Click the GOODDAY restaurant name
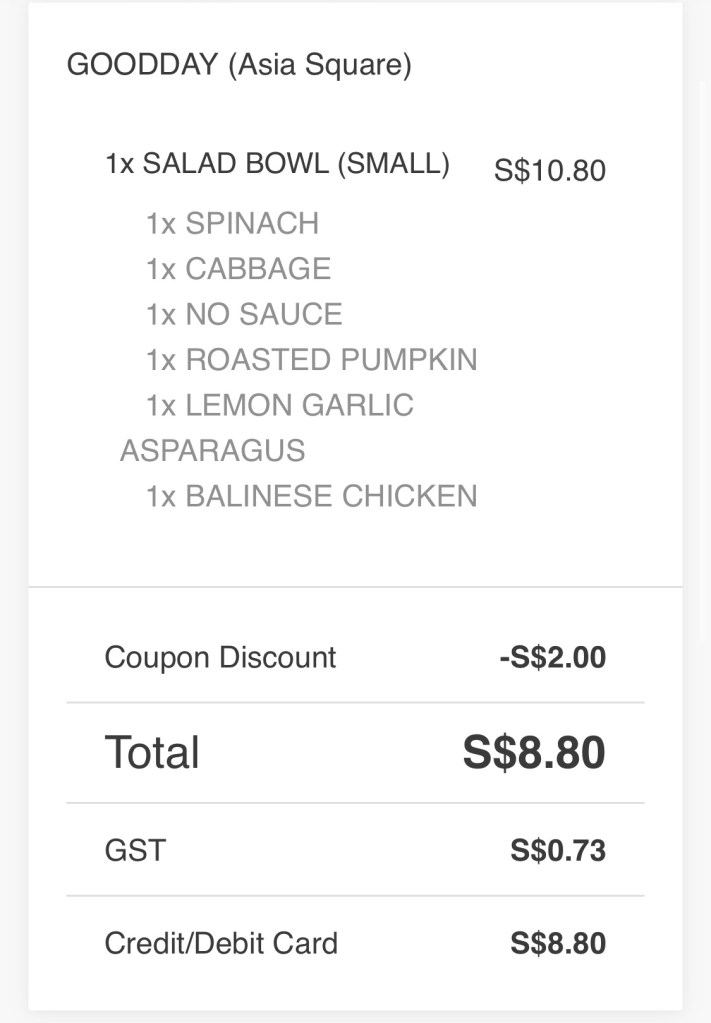711x1023 pixels. click(142, 65)
